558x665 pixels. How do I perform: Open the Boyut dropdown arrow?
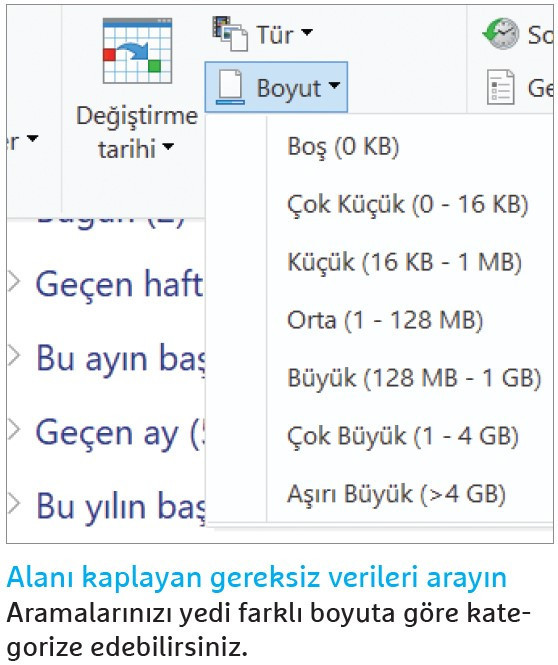335,85
